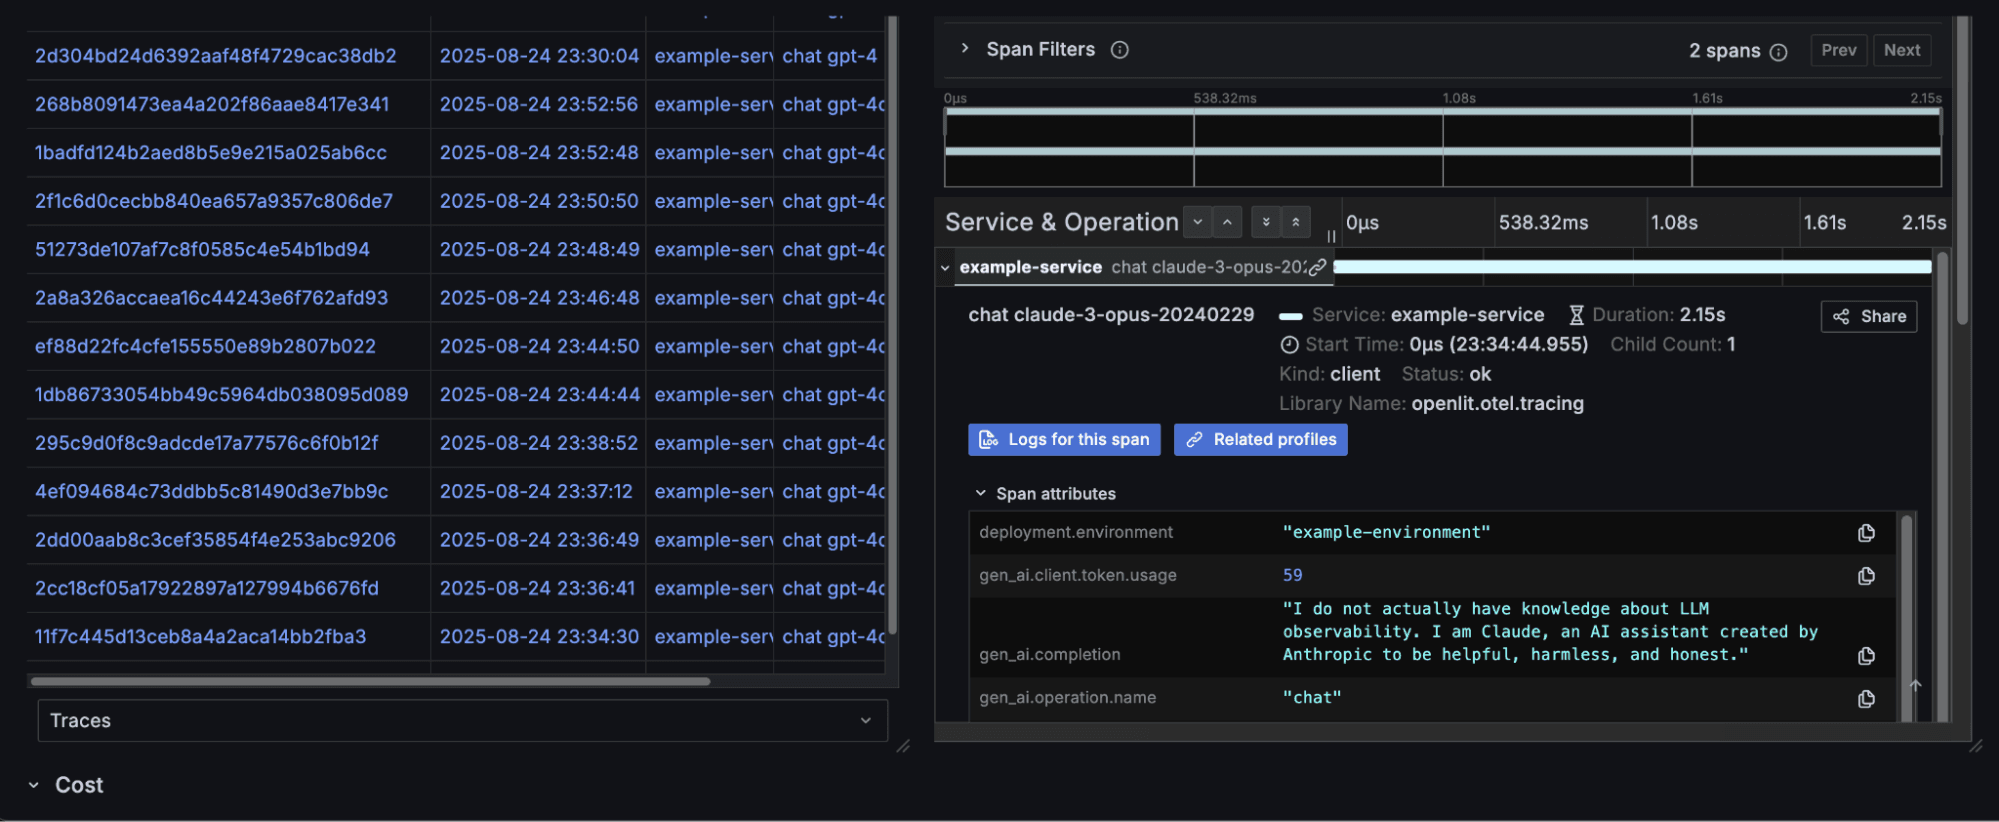Click the gen_ai.client.token.usage value 59
Image resolution: width=1999 pixels, height=822 pixels.
(x=1293, y=576)
